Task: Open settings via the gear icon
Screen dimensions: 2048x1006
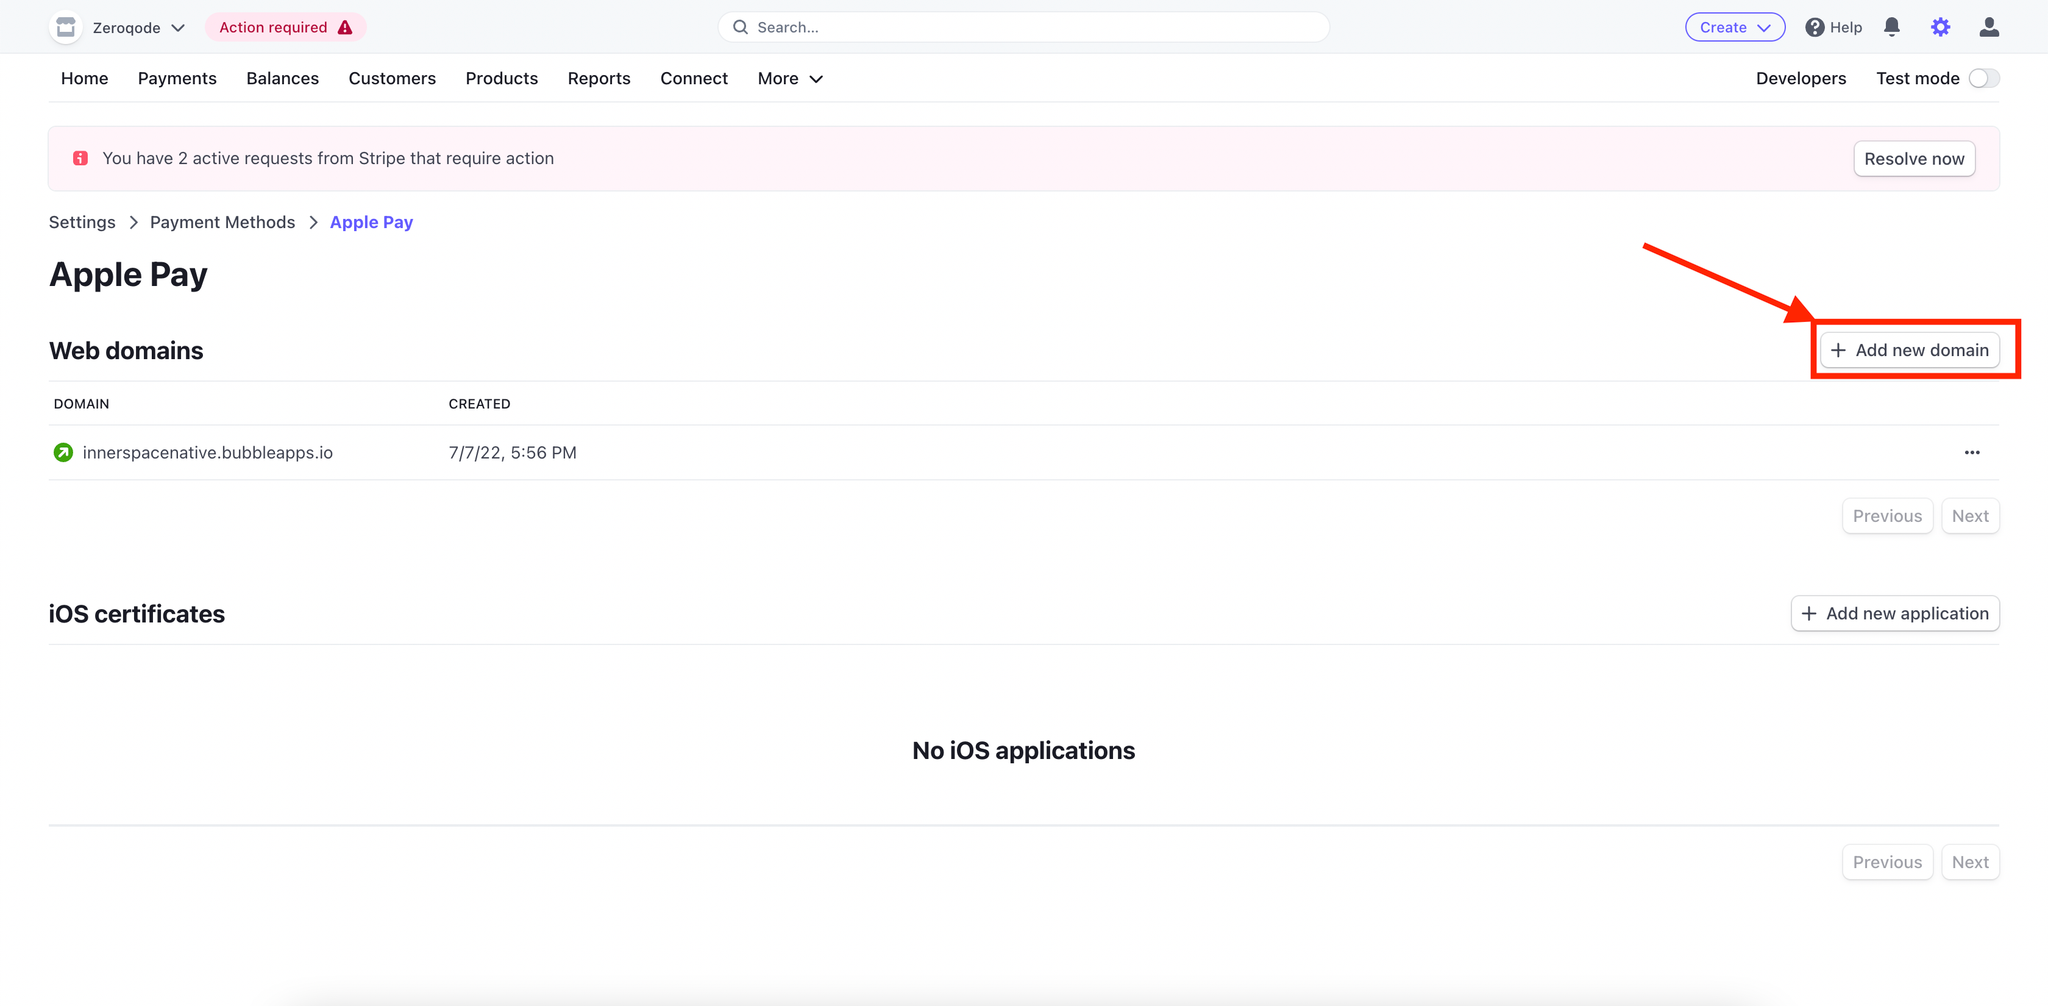Action: pos(1940,27)
